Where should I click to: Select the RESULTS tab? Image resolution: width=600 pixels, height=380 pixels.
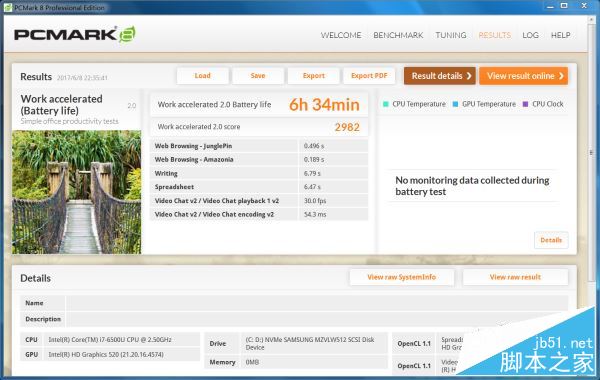(494, 35)
